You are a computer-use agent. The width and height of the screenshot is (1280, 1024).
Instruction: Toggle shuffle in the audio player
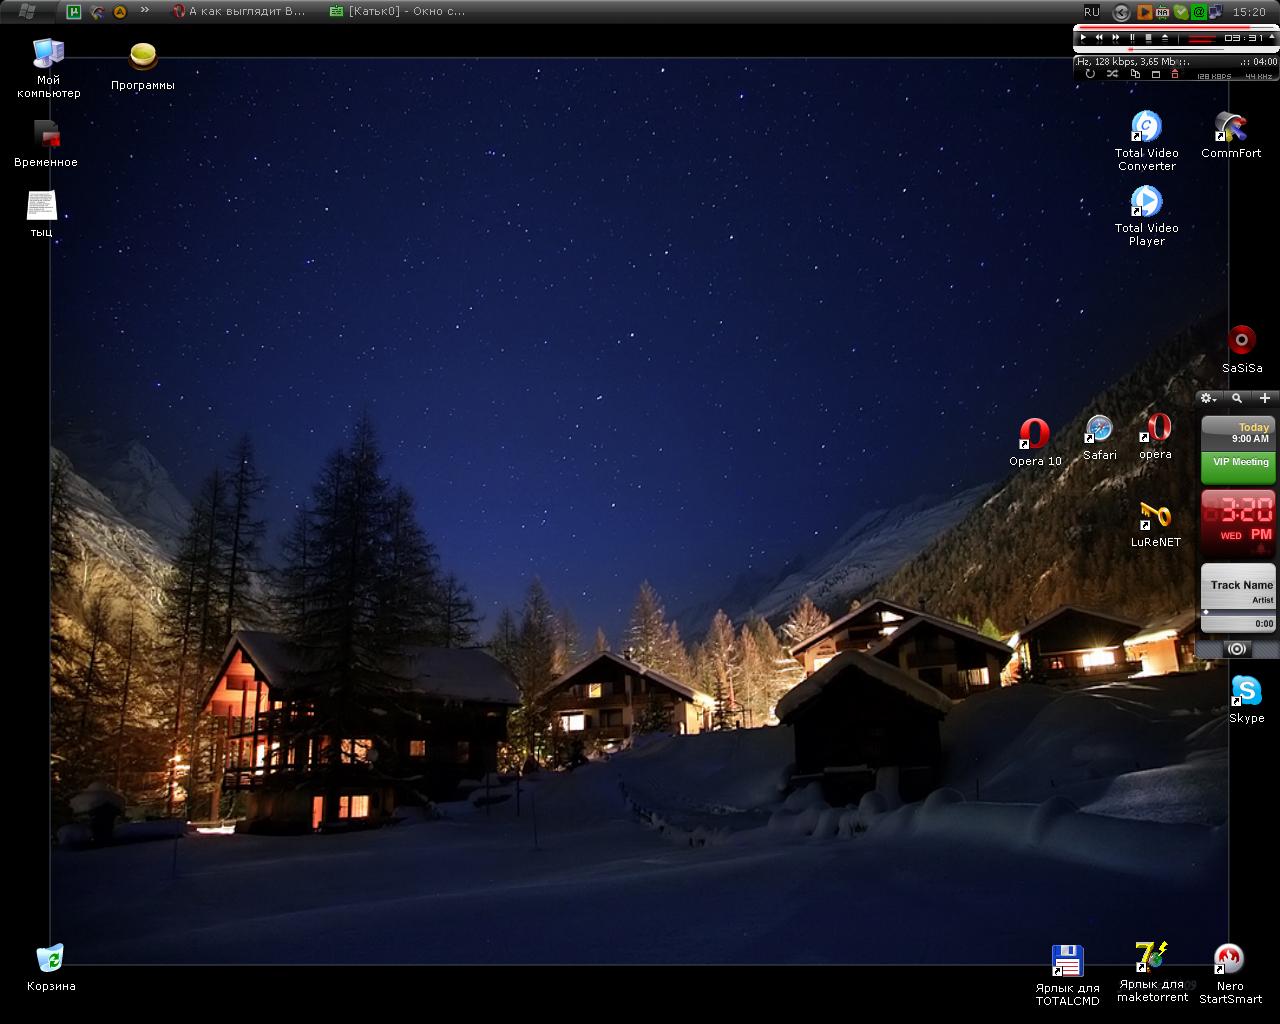tap(1112, 74)
